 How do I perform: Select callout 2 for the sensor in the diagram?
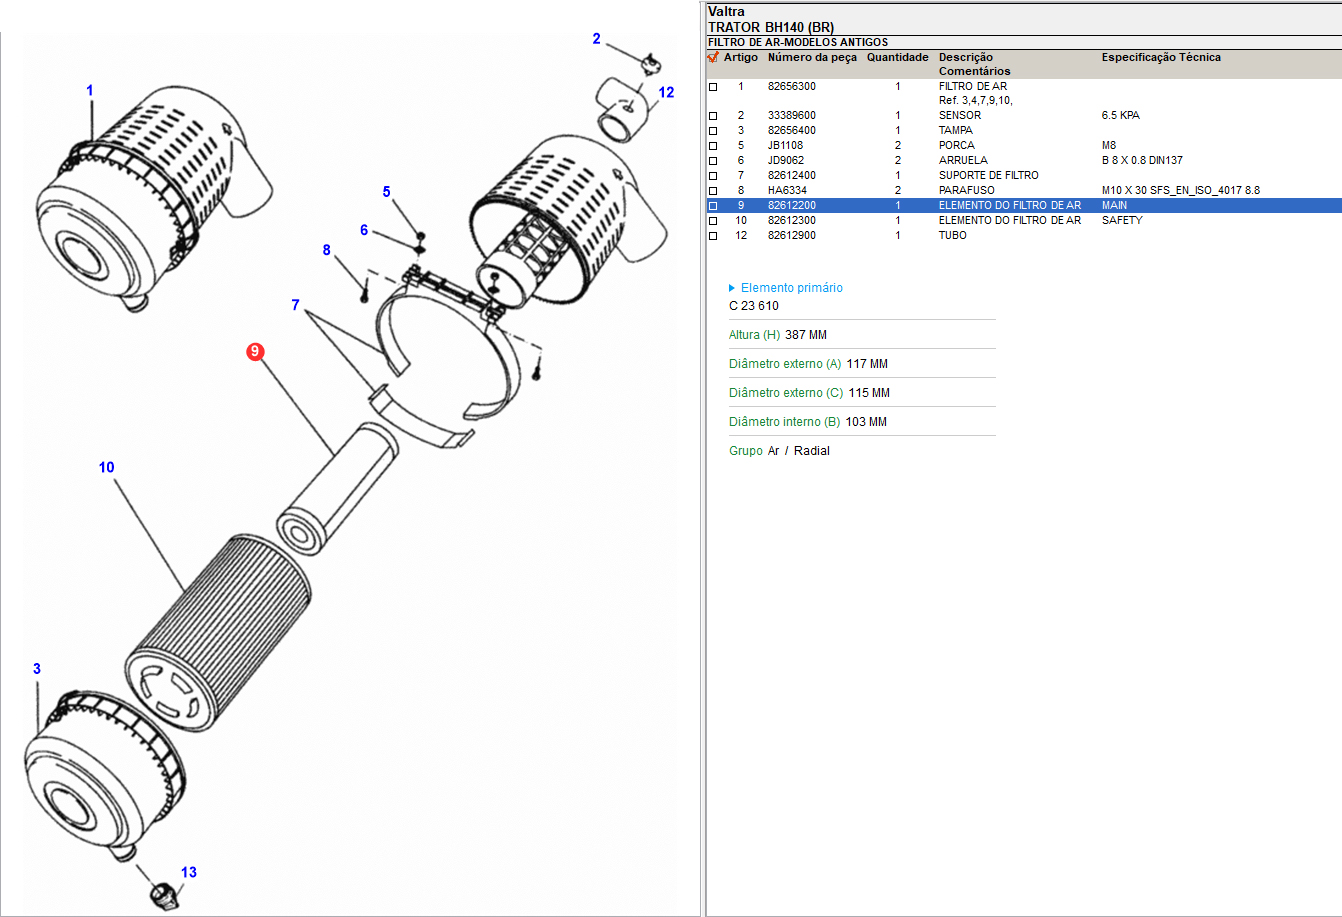(x=597, y=39)
